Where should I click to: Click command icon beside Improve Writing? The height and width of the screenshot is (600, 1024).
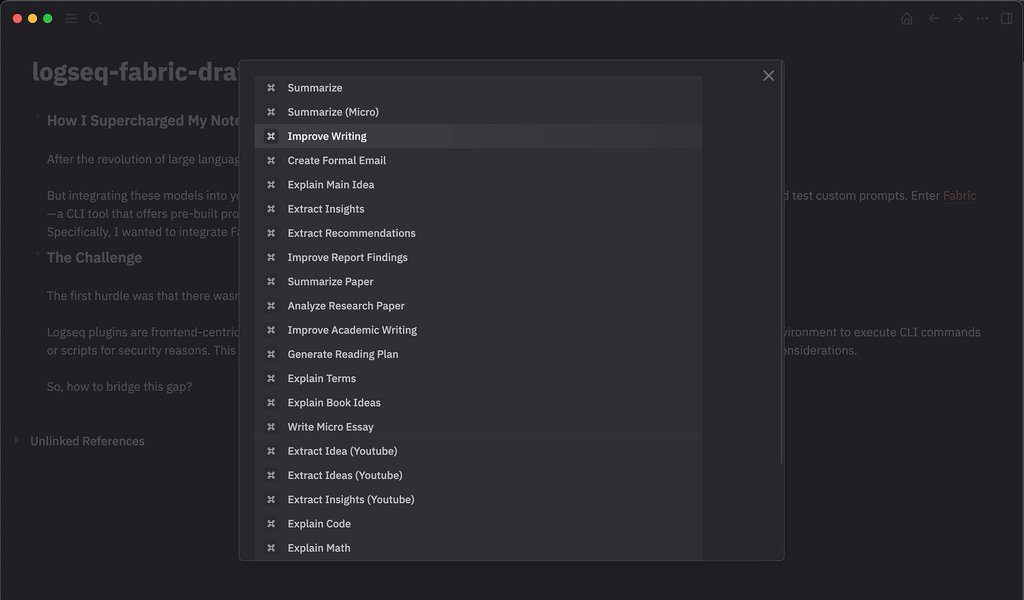coord(271,136)
